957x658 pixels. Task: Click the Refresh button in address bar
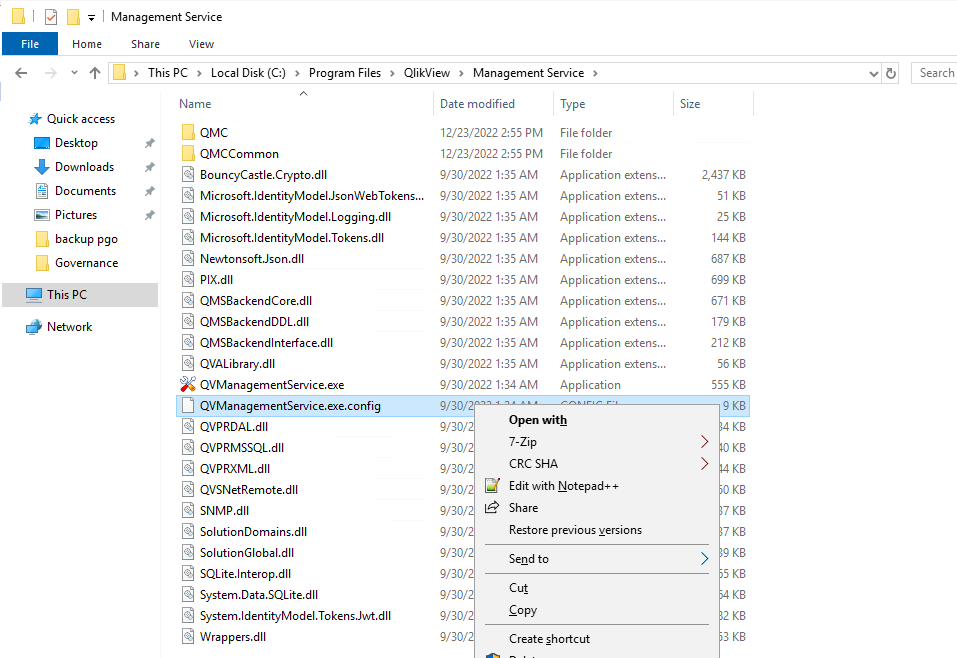pos(891,73)
